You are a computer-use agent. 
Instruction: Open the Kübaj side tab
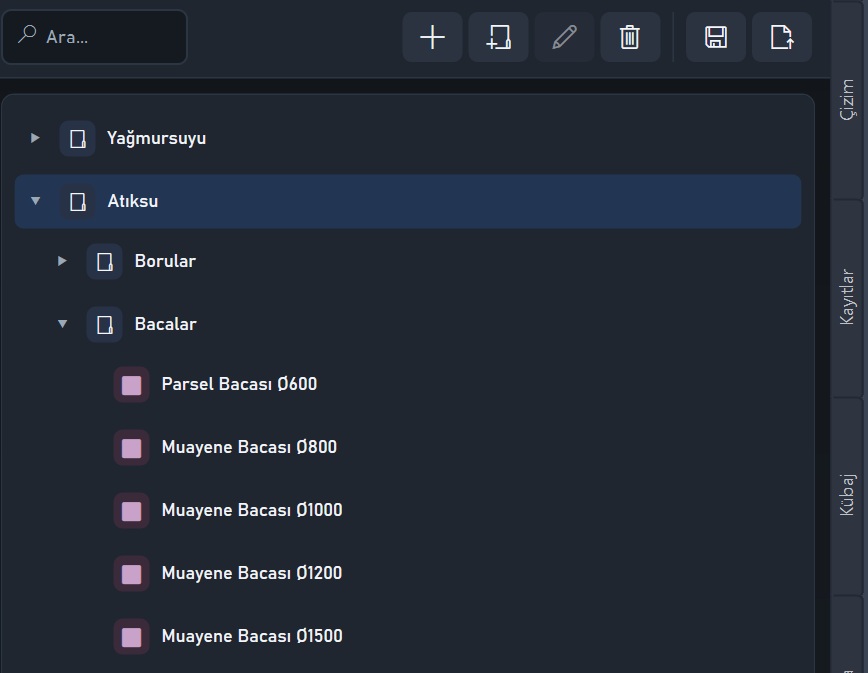click(x=848, y=495)
